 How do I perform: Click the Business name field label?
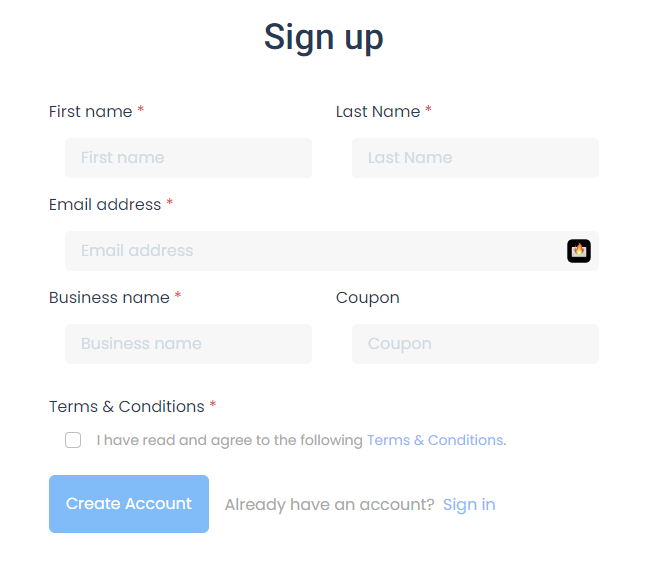click(109, 298)
